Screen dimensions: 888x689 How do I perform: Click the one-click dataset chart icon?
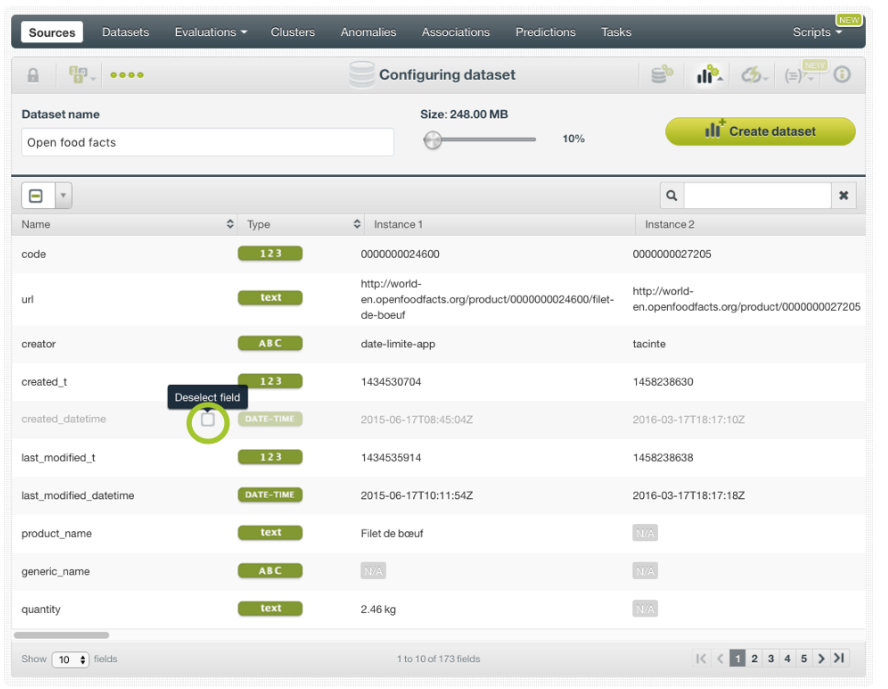pos(709,75)
